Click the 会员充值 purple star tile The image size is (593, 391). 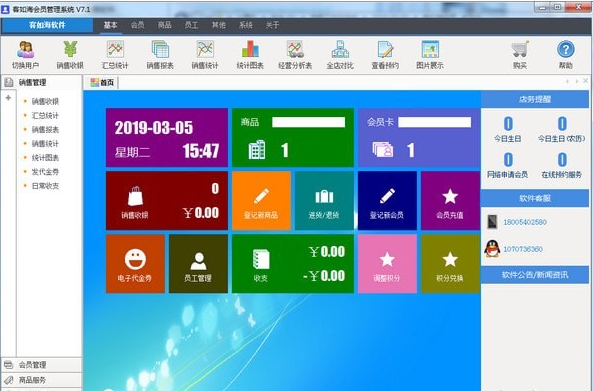450,200
